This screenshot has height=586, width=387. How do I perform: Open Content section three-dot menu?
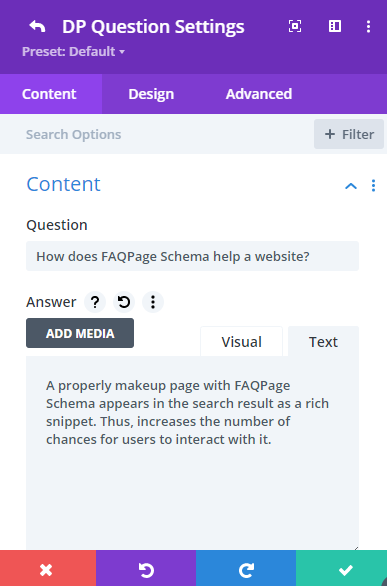(373, 185)
